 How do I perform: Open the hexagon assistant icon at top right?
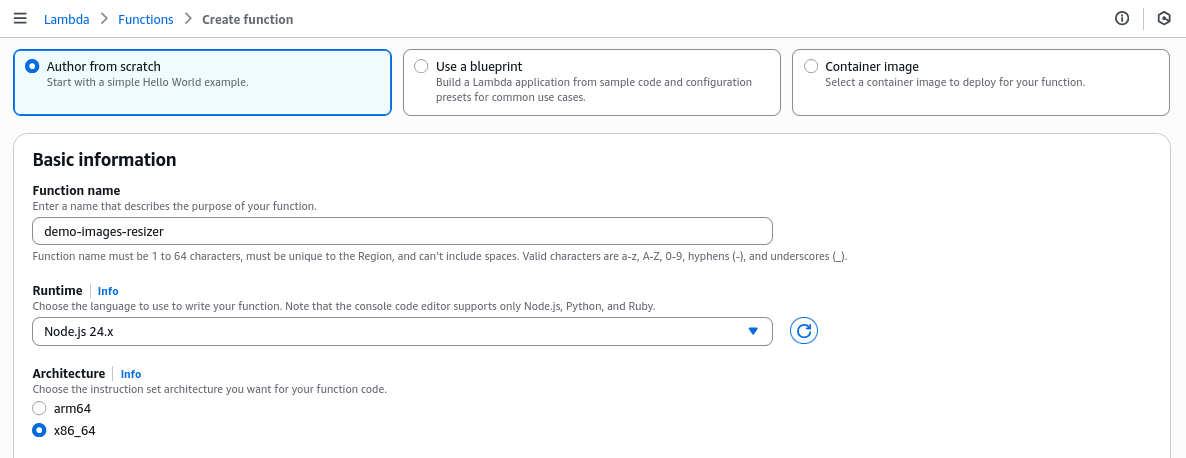point(1164,19)
